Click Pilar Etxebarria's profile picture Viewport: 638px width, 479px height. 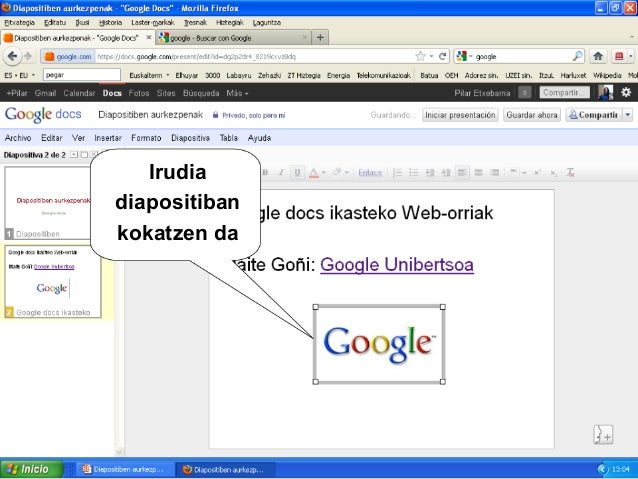[x=605, y=93]
